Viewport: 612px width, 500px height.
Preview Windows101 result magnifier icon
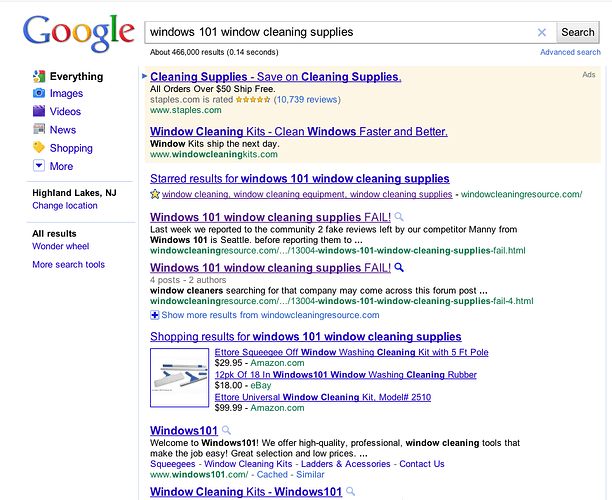coord(226,430)
